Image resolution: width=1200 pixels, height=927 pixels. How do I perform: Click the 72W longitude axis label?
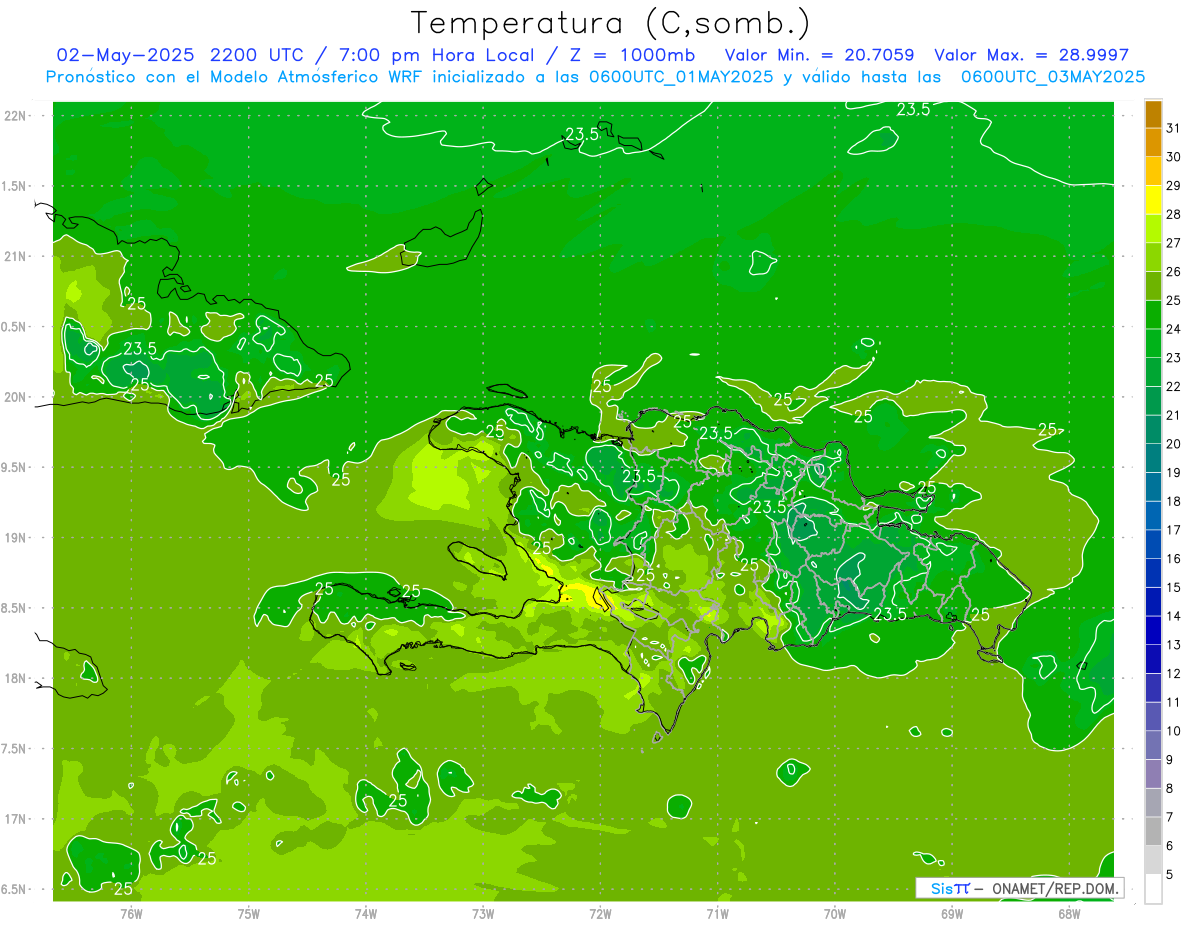point(600,914)
